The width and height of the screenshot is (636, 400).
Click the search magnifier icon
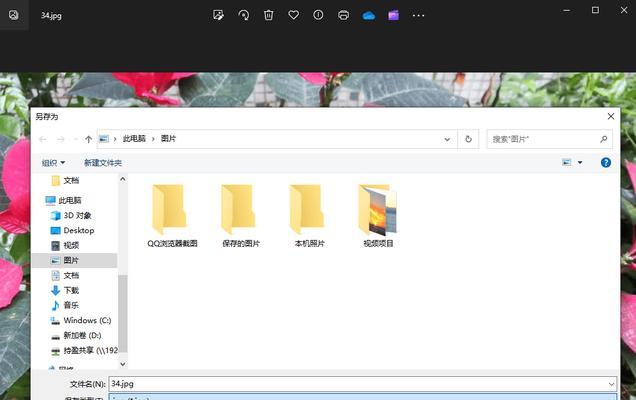(604, 139)
